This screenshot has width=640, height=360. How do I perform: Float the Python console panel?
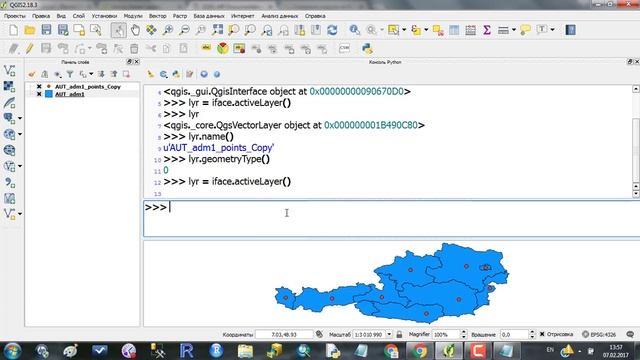pos(629,62)
